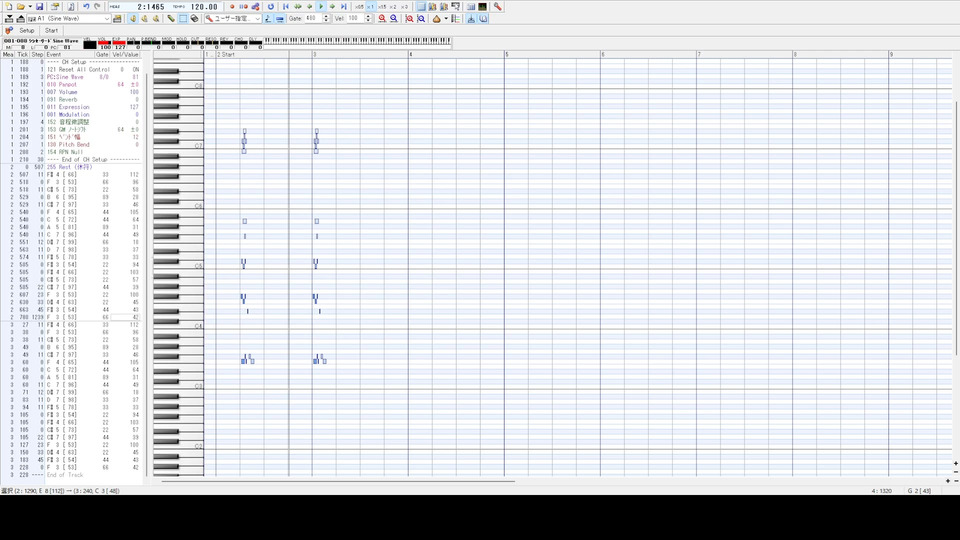The height and width of the screenshot is (540, 960).
Task: Toggle the auto-scroll follow icon
Action: point(471,19)
